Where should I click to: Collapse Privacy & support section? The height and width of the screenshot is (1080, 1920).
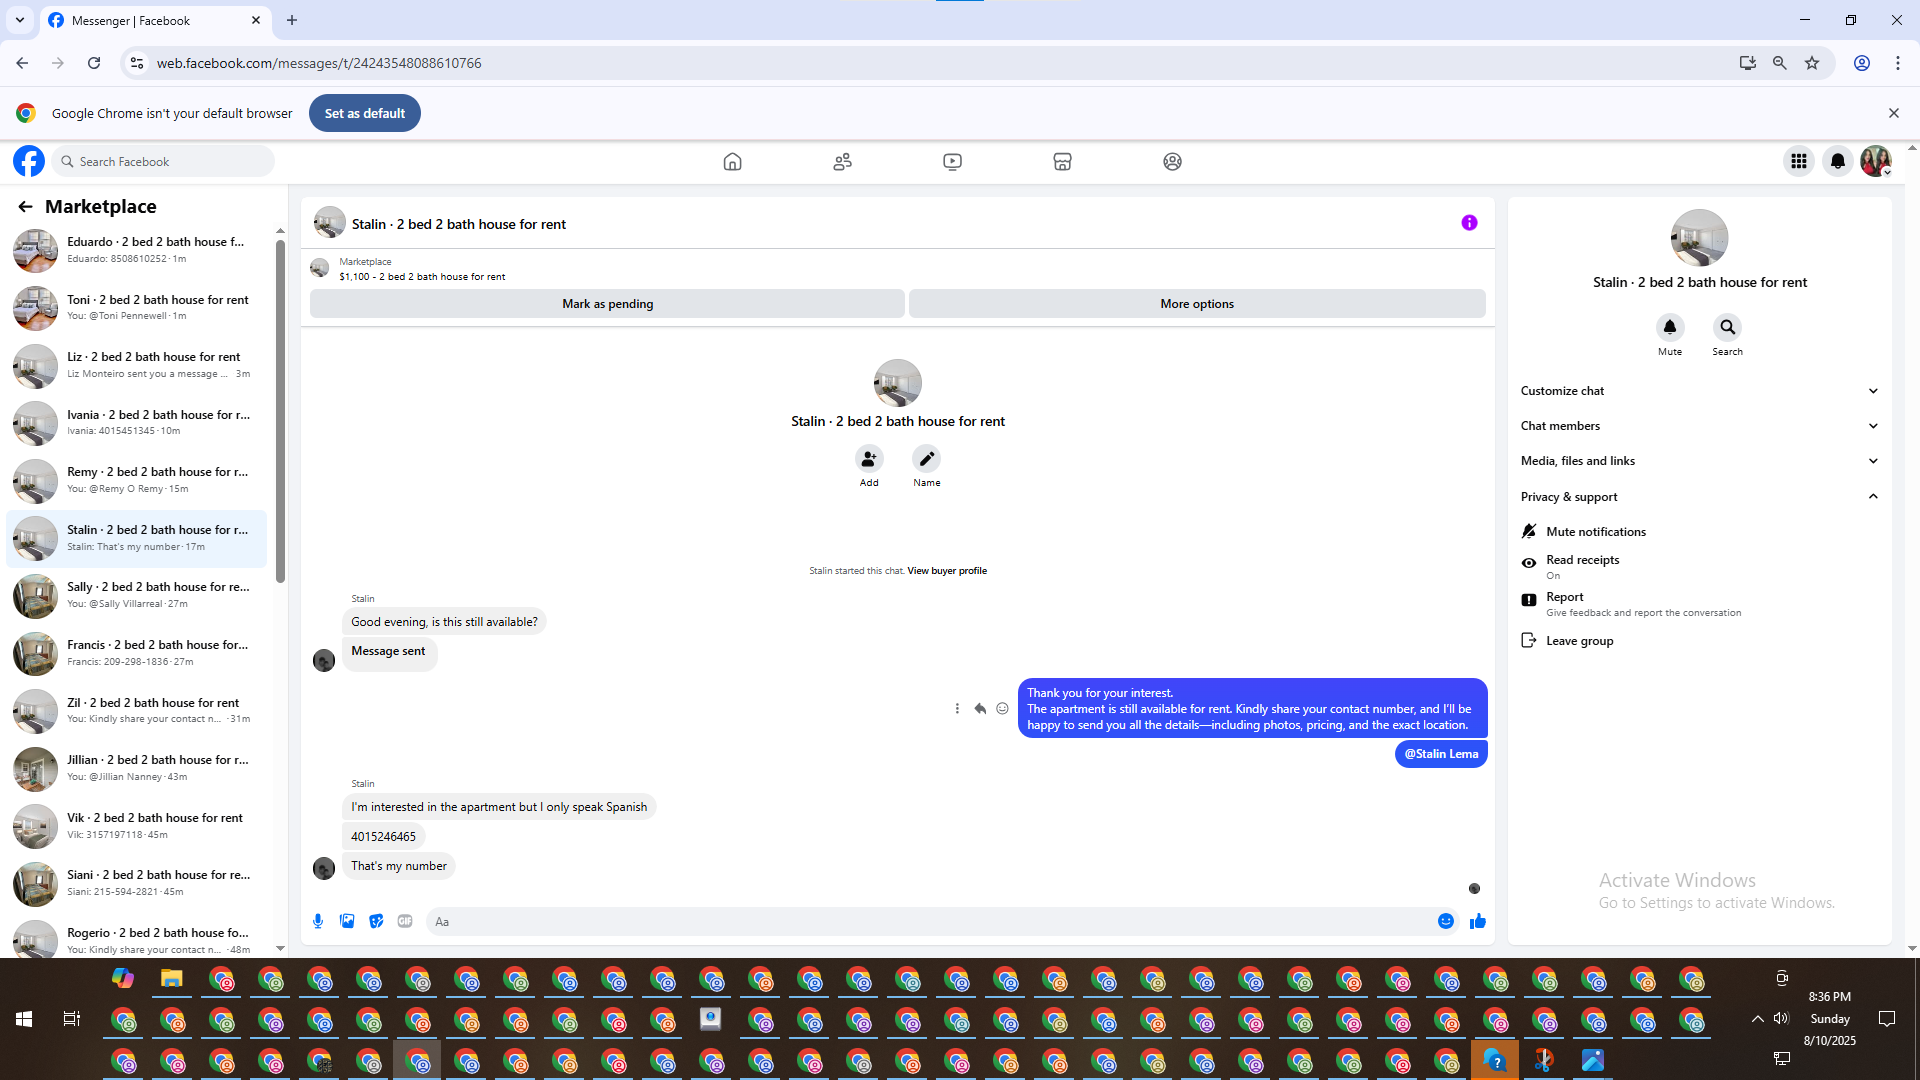pos(1699,496)
